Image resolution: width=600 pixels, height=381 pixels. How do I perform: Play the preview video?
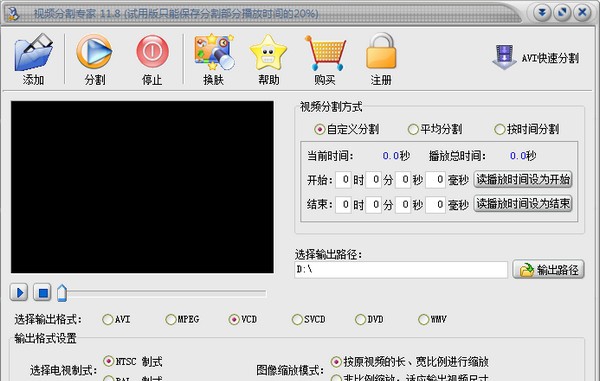(x=19, y=293)
